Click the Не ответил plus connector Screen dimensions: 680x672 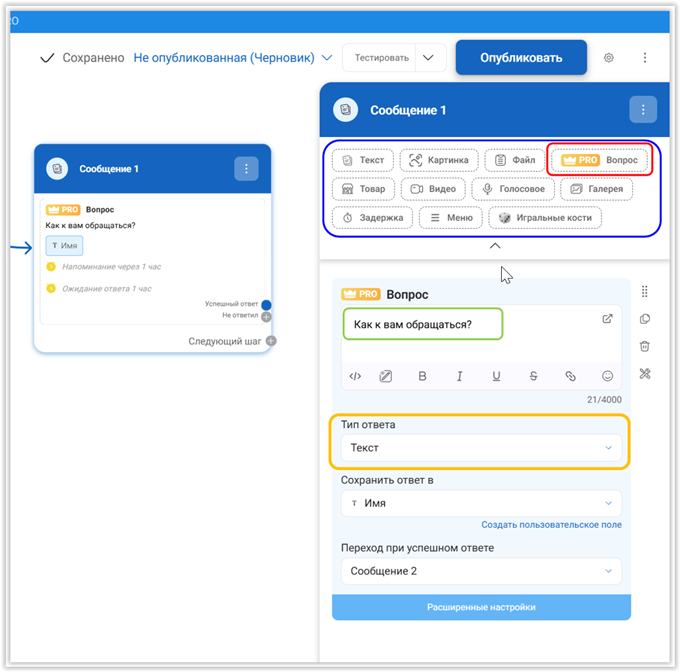pos(266,316)
